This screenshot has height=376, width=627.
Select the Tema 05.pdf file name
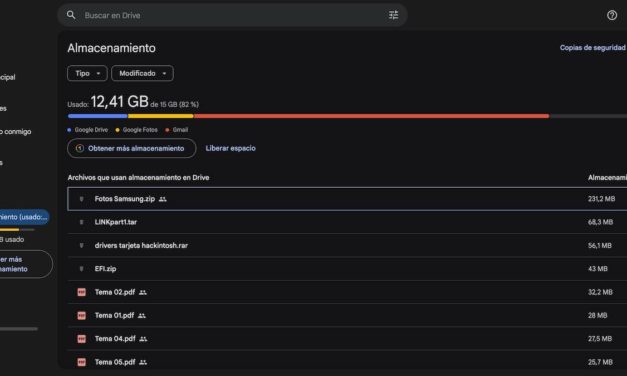coord(115,362)
